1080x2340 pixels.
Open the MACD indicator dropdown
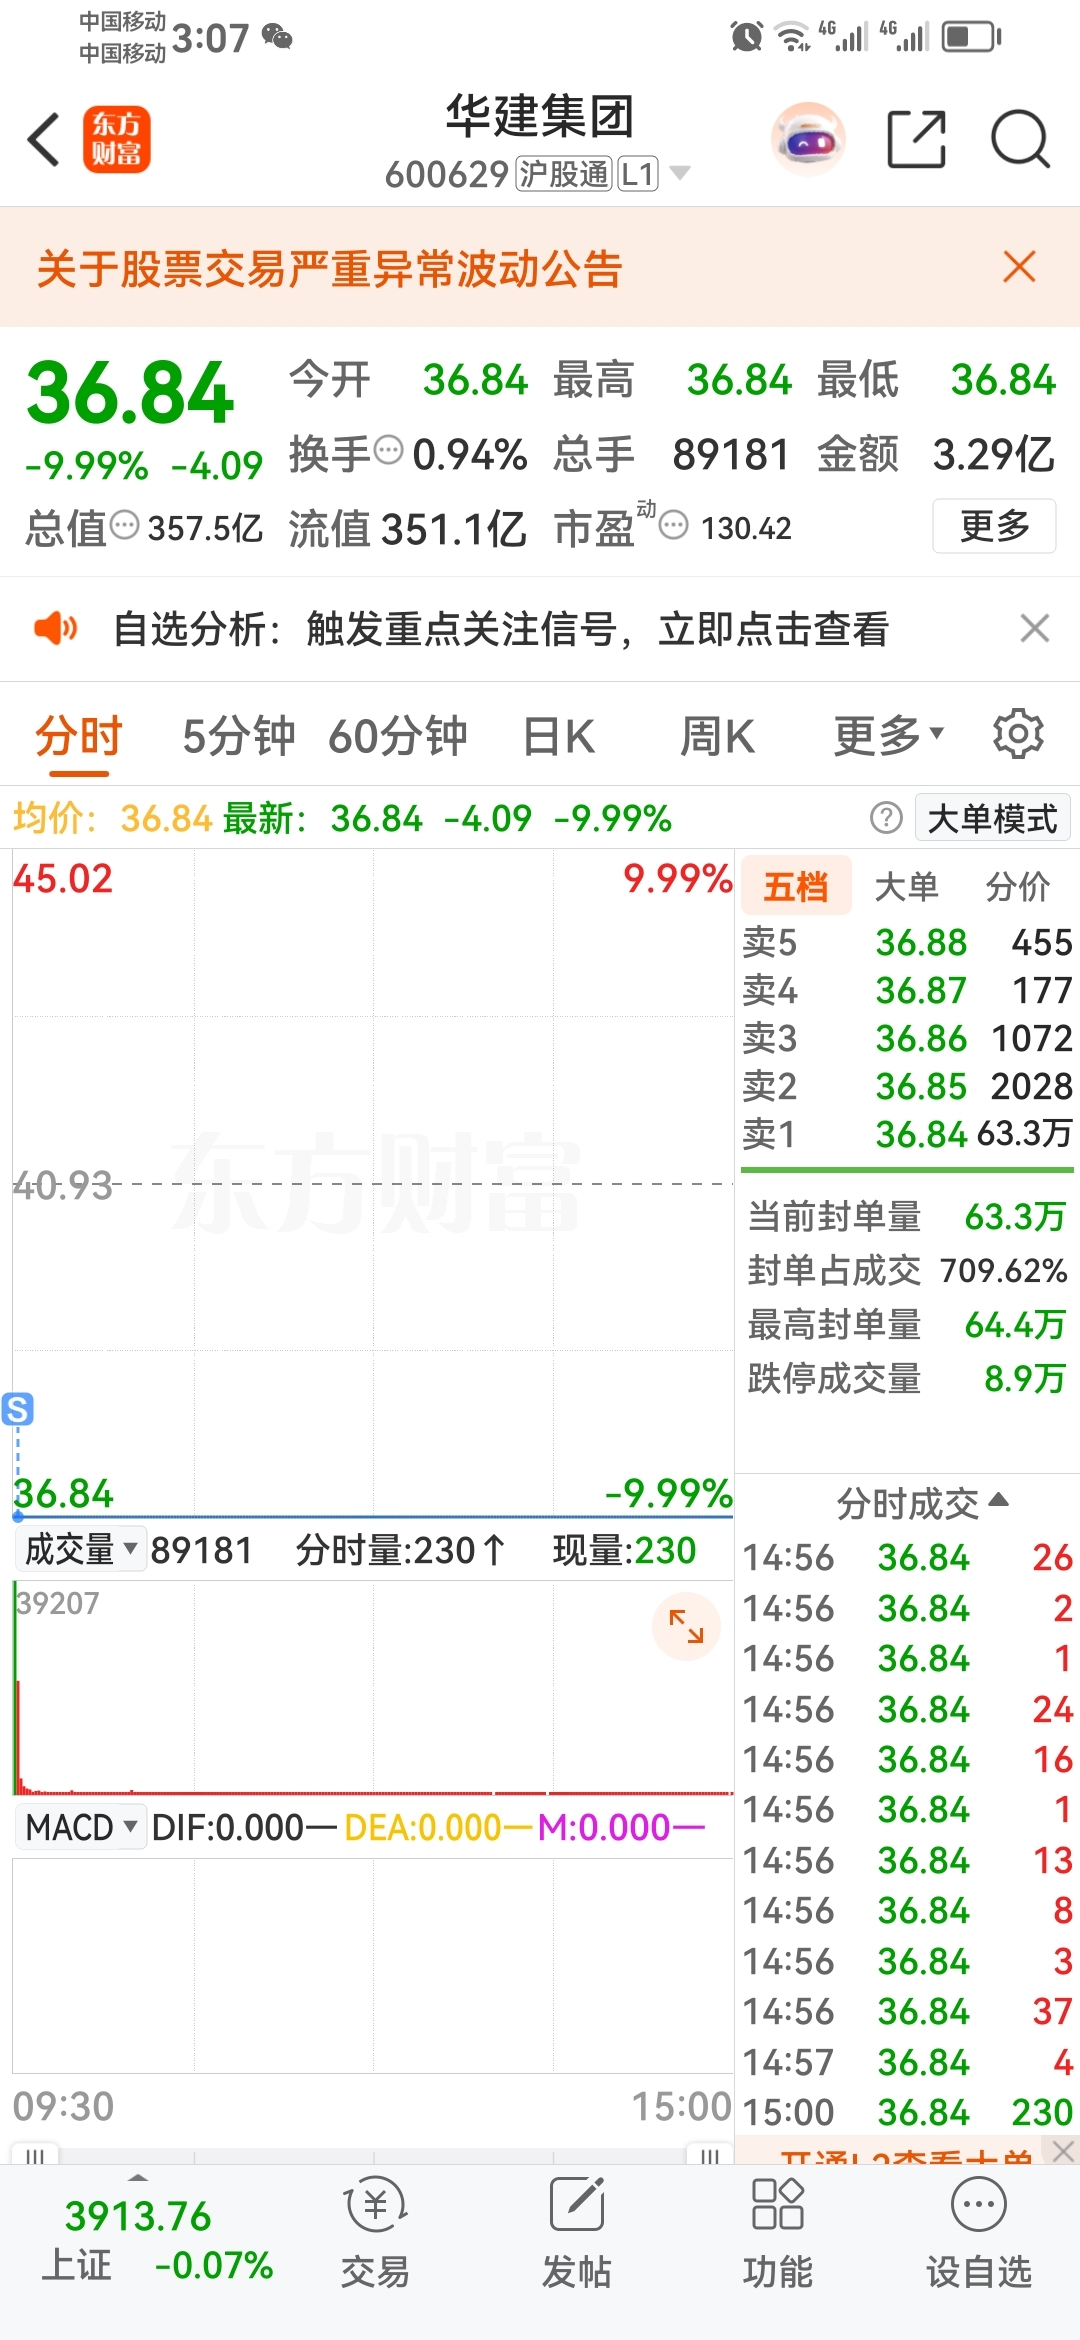pyautogui.click(x=82, y=1827)
